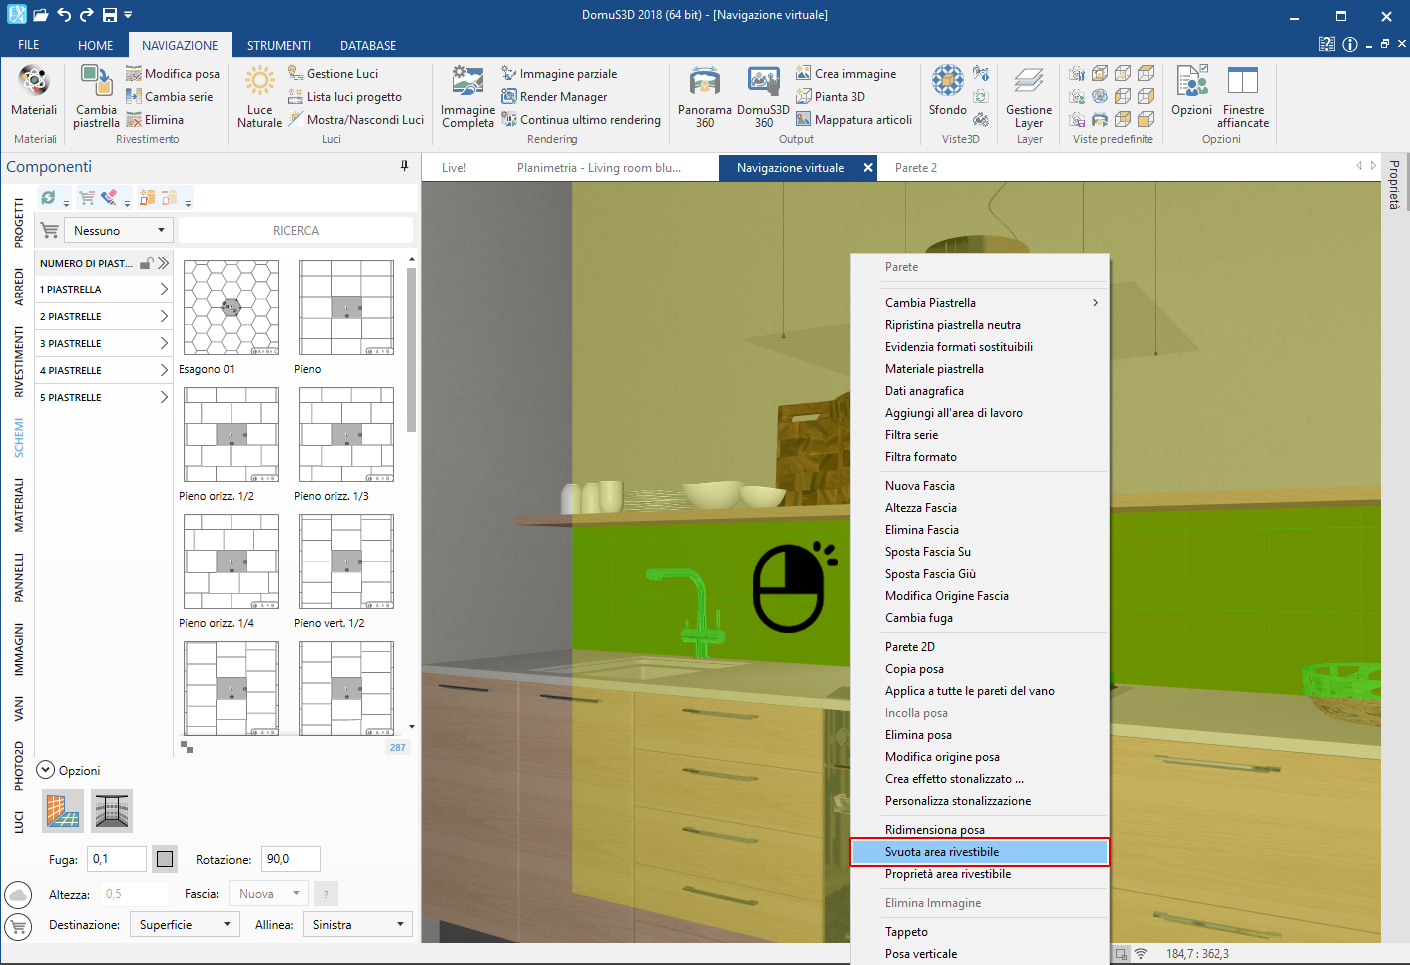Switch to the HOME ribbon tab
Viewport: 1410px width, 965px height.
pos(96,45)
